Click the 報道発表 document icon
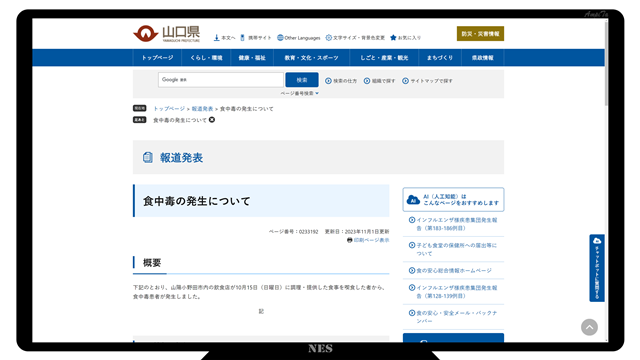 click(148, 157)
